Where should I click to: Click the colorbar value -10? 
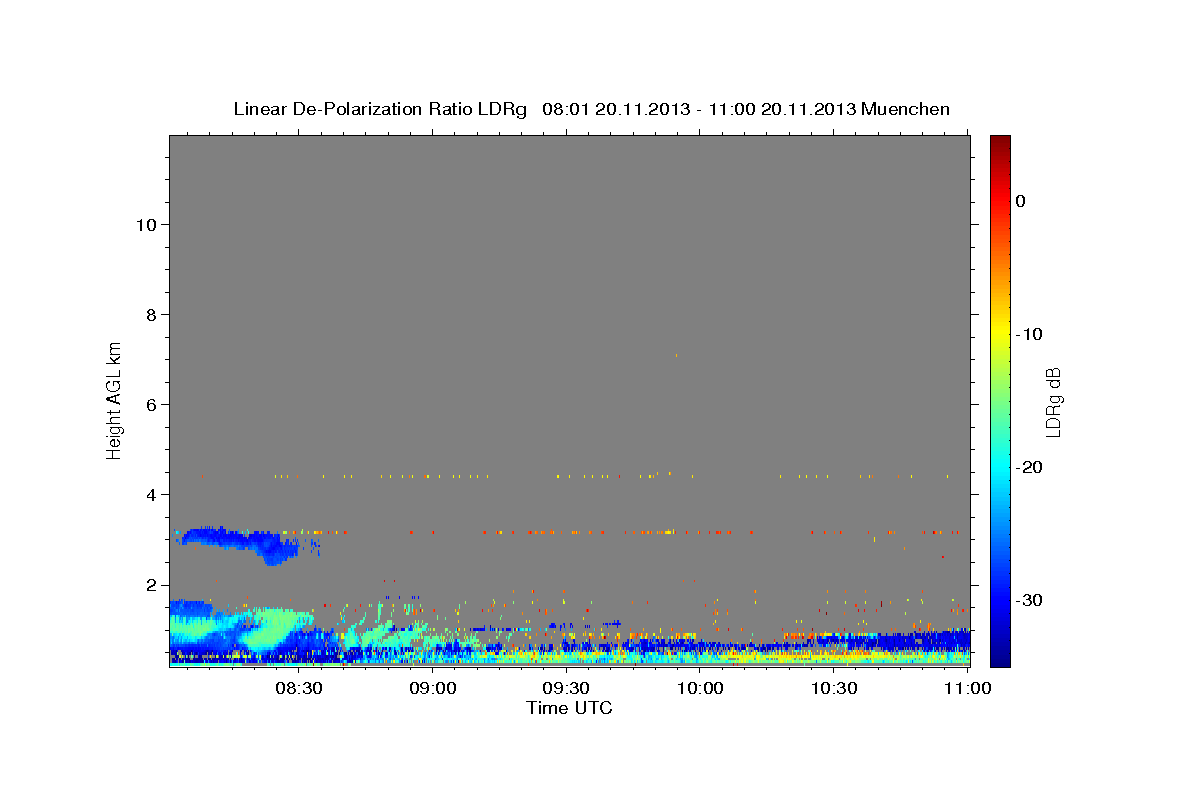click(1028, 334)
